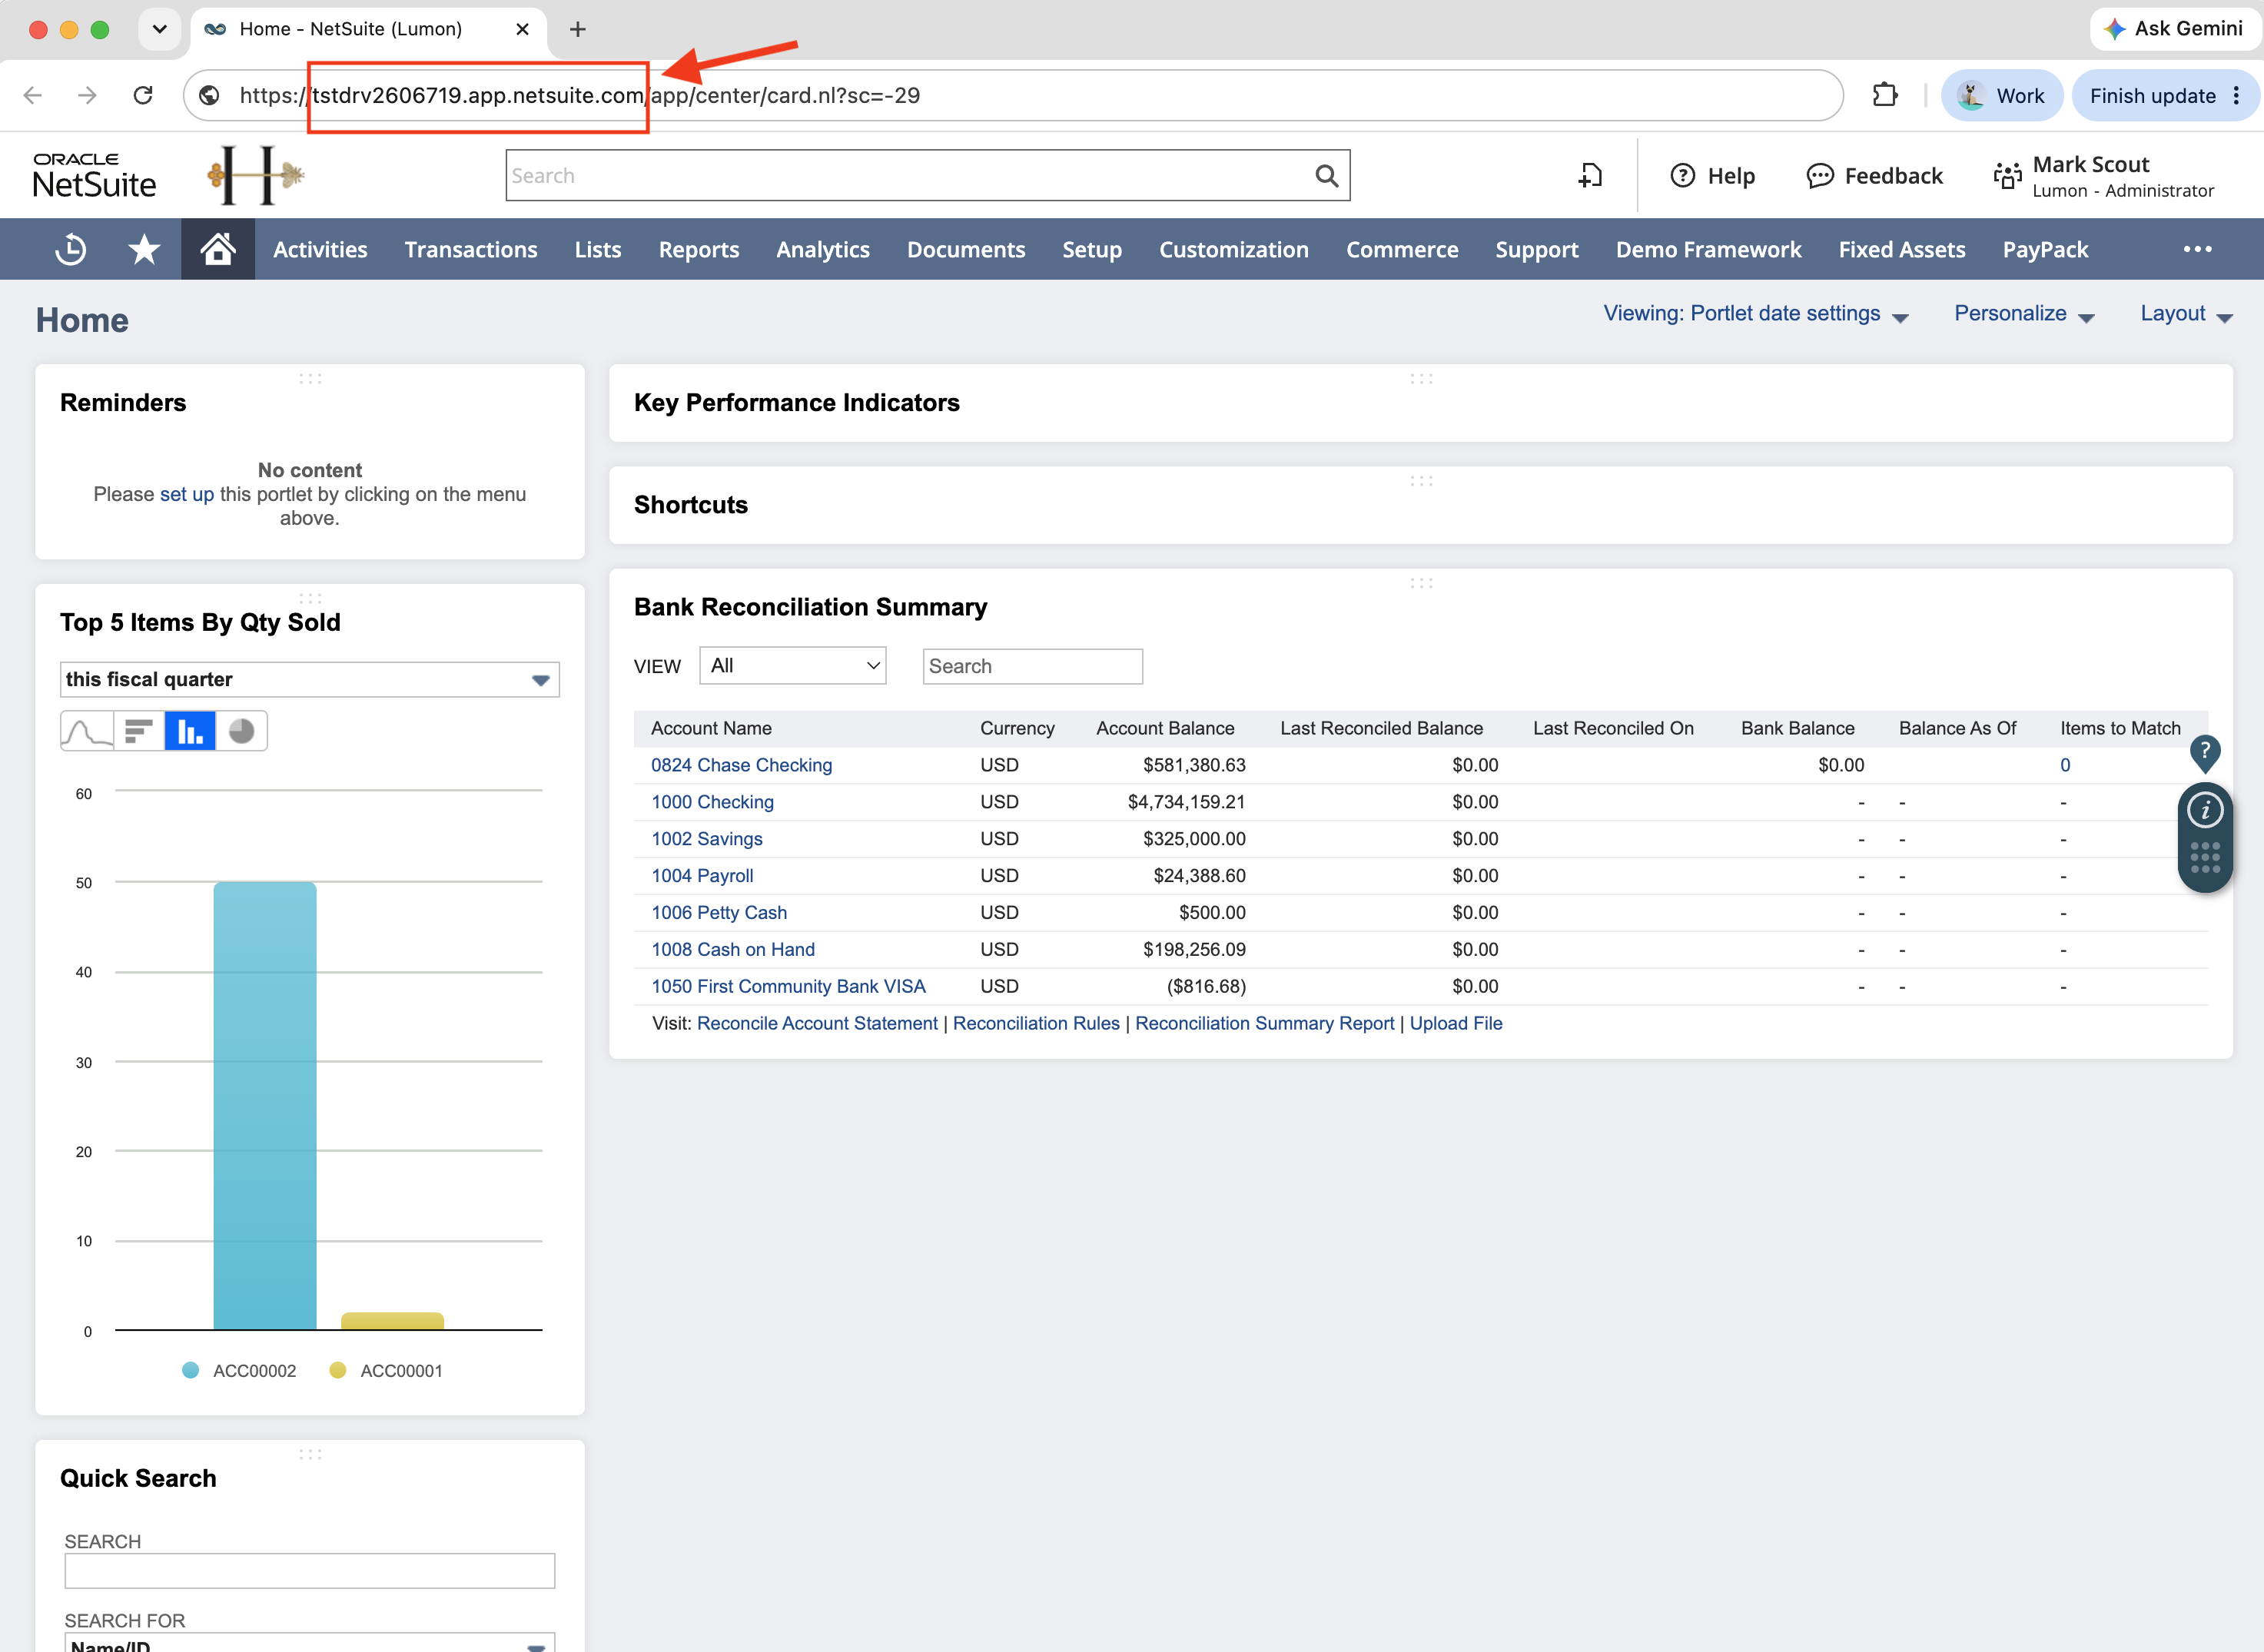Viewport: 2264px width, 1652px height.
Task: Focus the Quick Search SEARCH input
Action: click(310, 1571)
